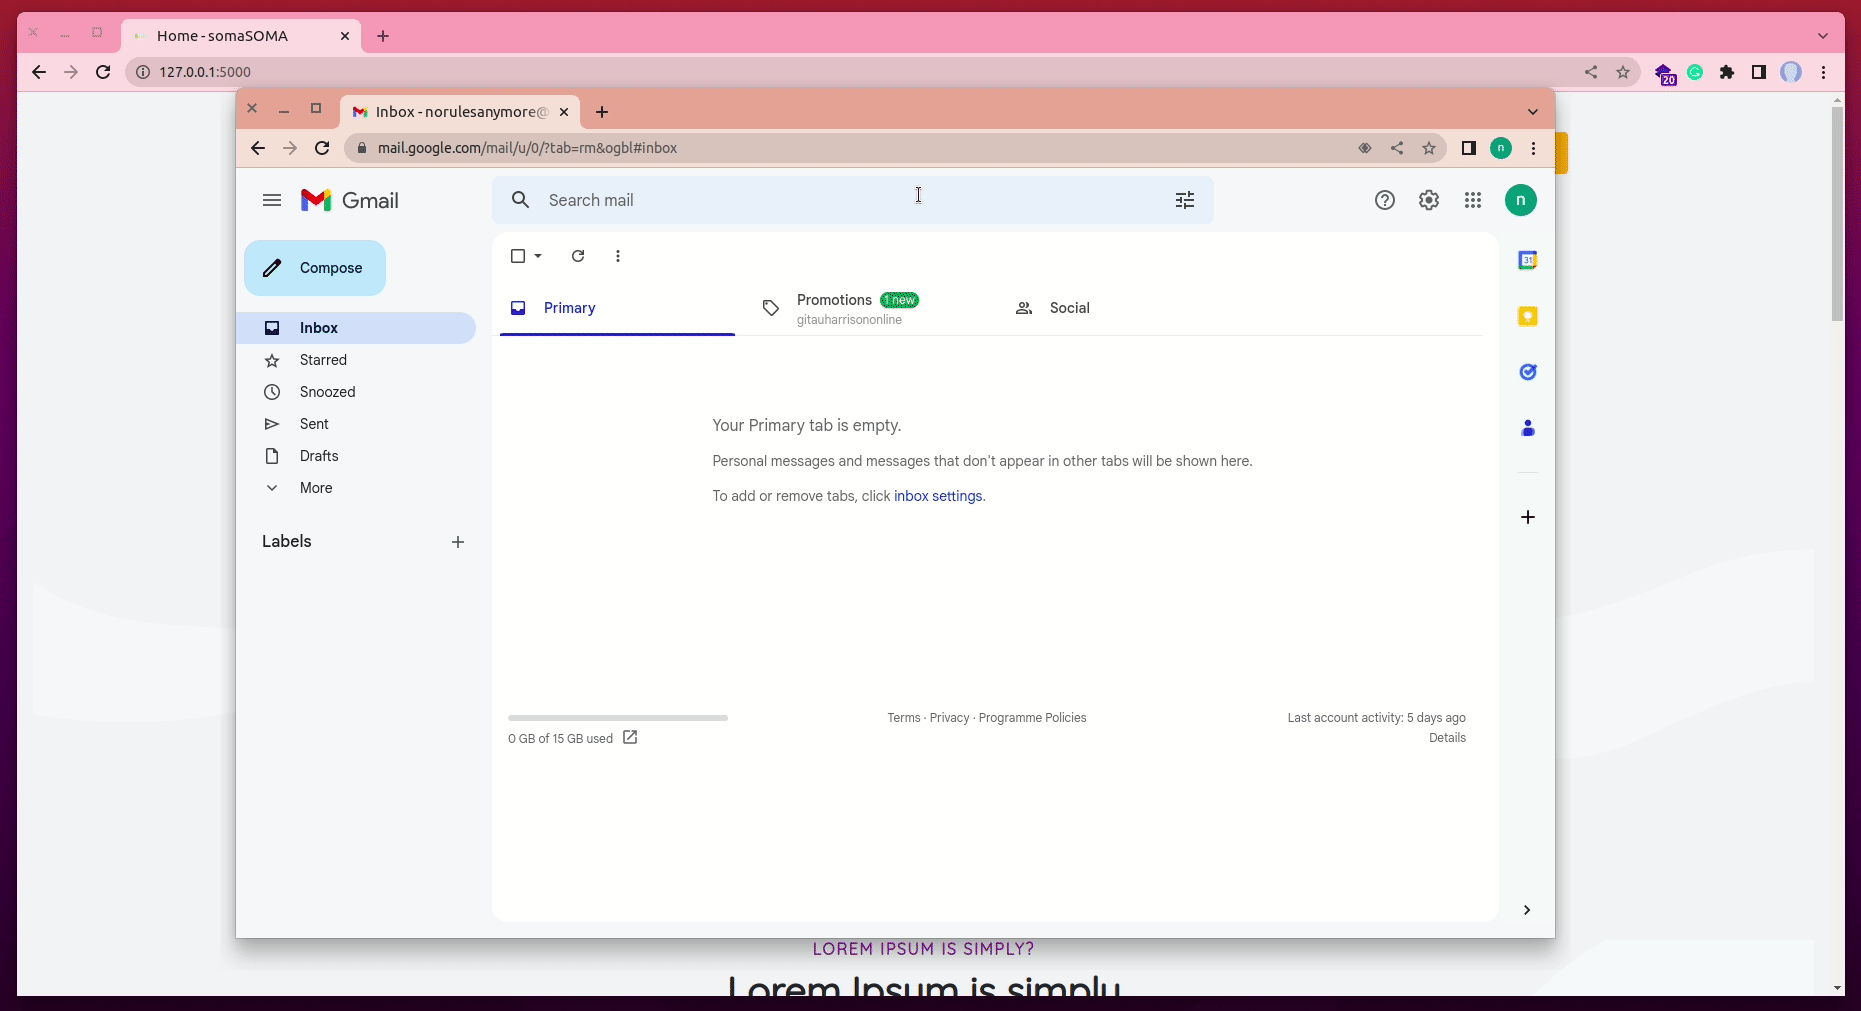
Task: Switch to the Social tab
Action: pos(1069,308)
